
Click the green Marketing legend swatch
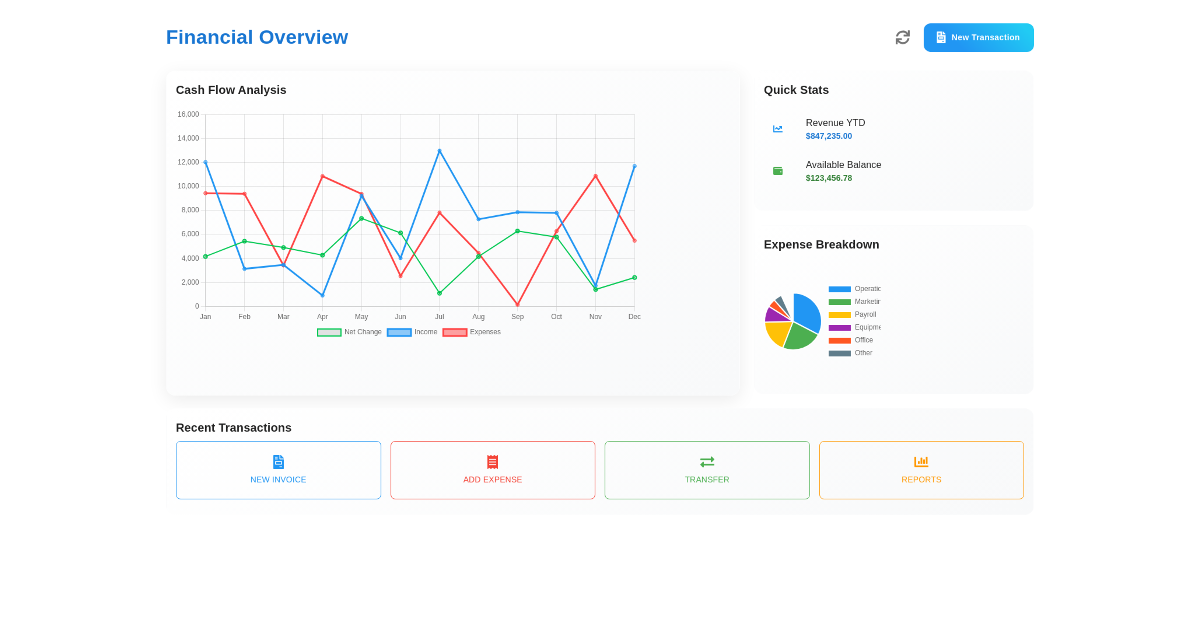[x=840, y=302]
